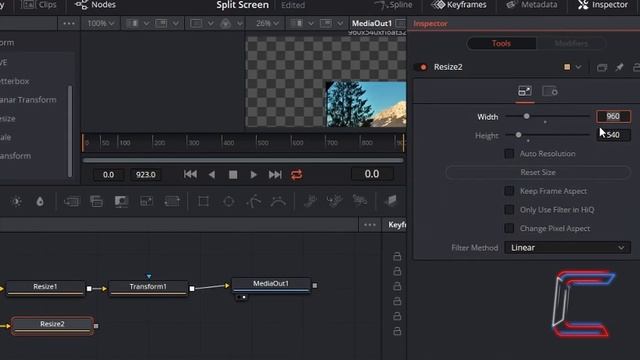Open the chevron right of the 26% split wipe icon
Screen dimensions: 640x360
point(311,24)
